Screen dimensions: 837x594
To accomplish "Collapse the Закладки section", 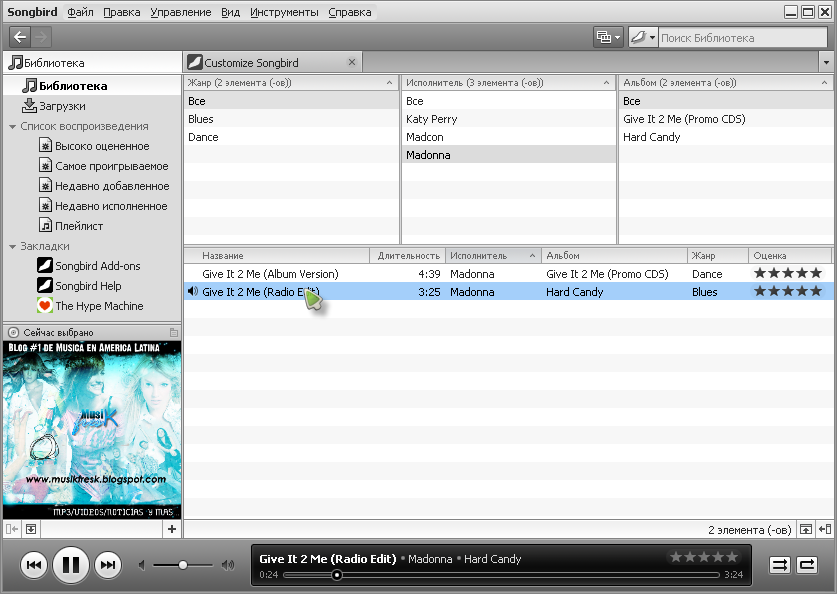I will coord(12,247).
